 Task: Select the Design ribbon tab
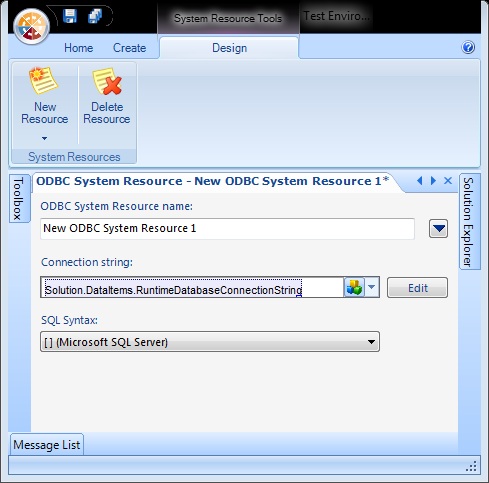[x=229, y=48]
